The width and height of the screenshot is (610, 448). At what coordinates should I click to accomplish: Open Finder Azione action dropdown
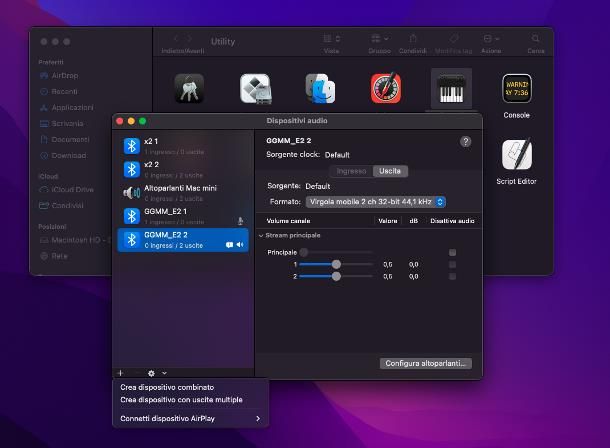[491, 38]
